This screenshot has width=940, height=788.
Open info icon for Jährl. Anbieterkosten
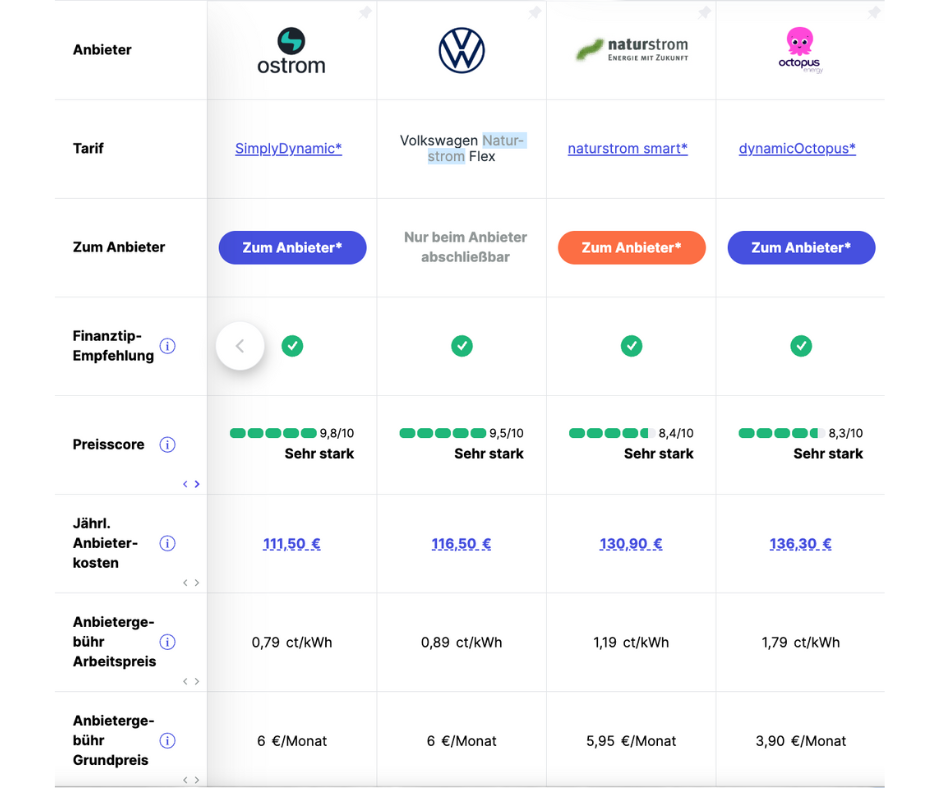pyautogui.click(x=167, y=543)
